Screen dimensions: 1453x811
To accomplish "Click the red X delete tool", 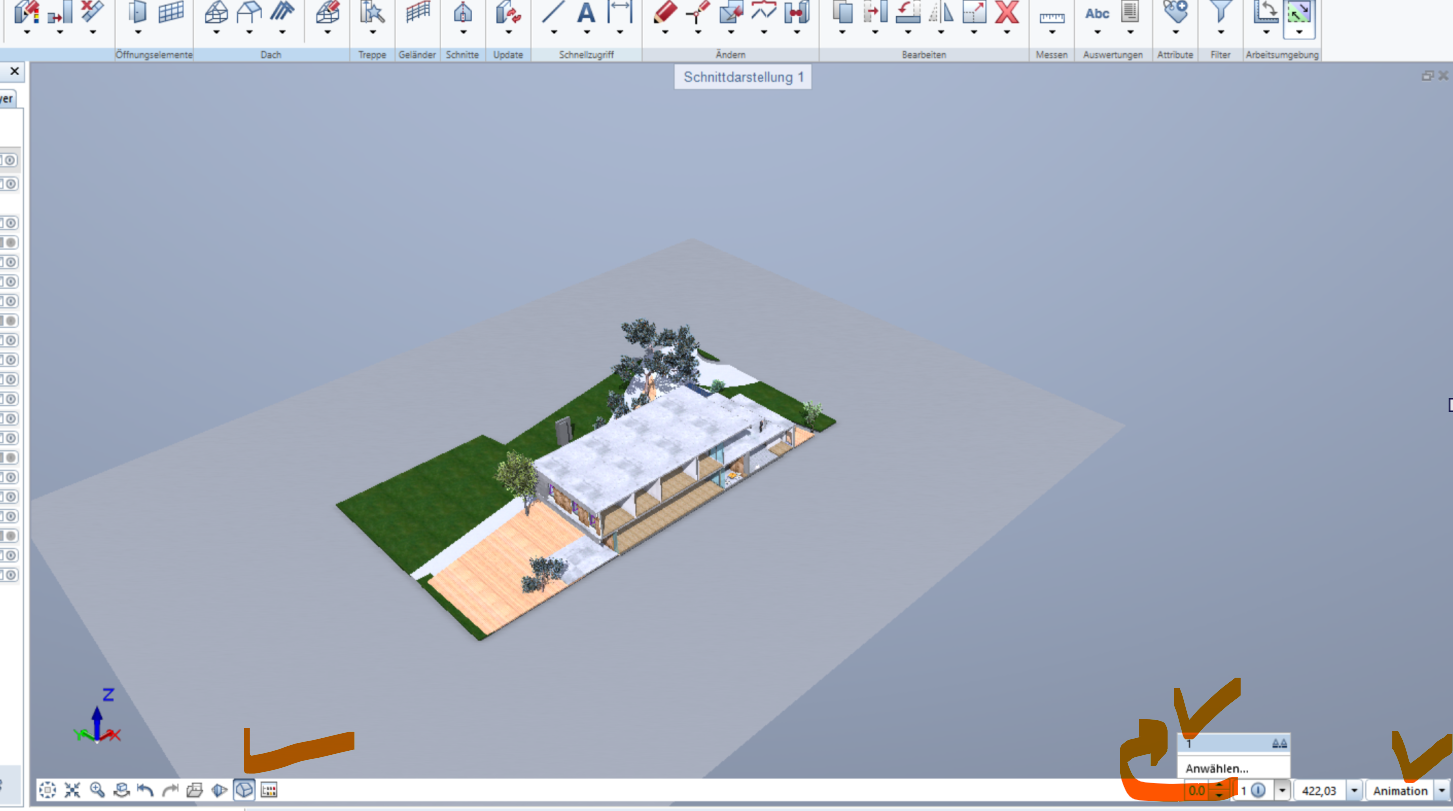I will click(x=1007, y=12).
